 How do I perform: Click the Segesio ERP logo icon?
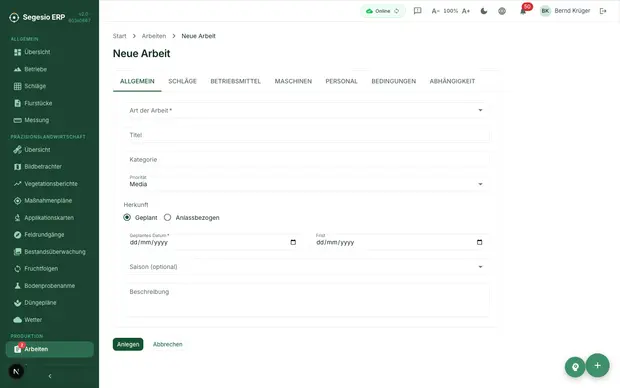click(14, 17)
